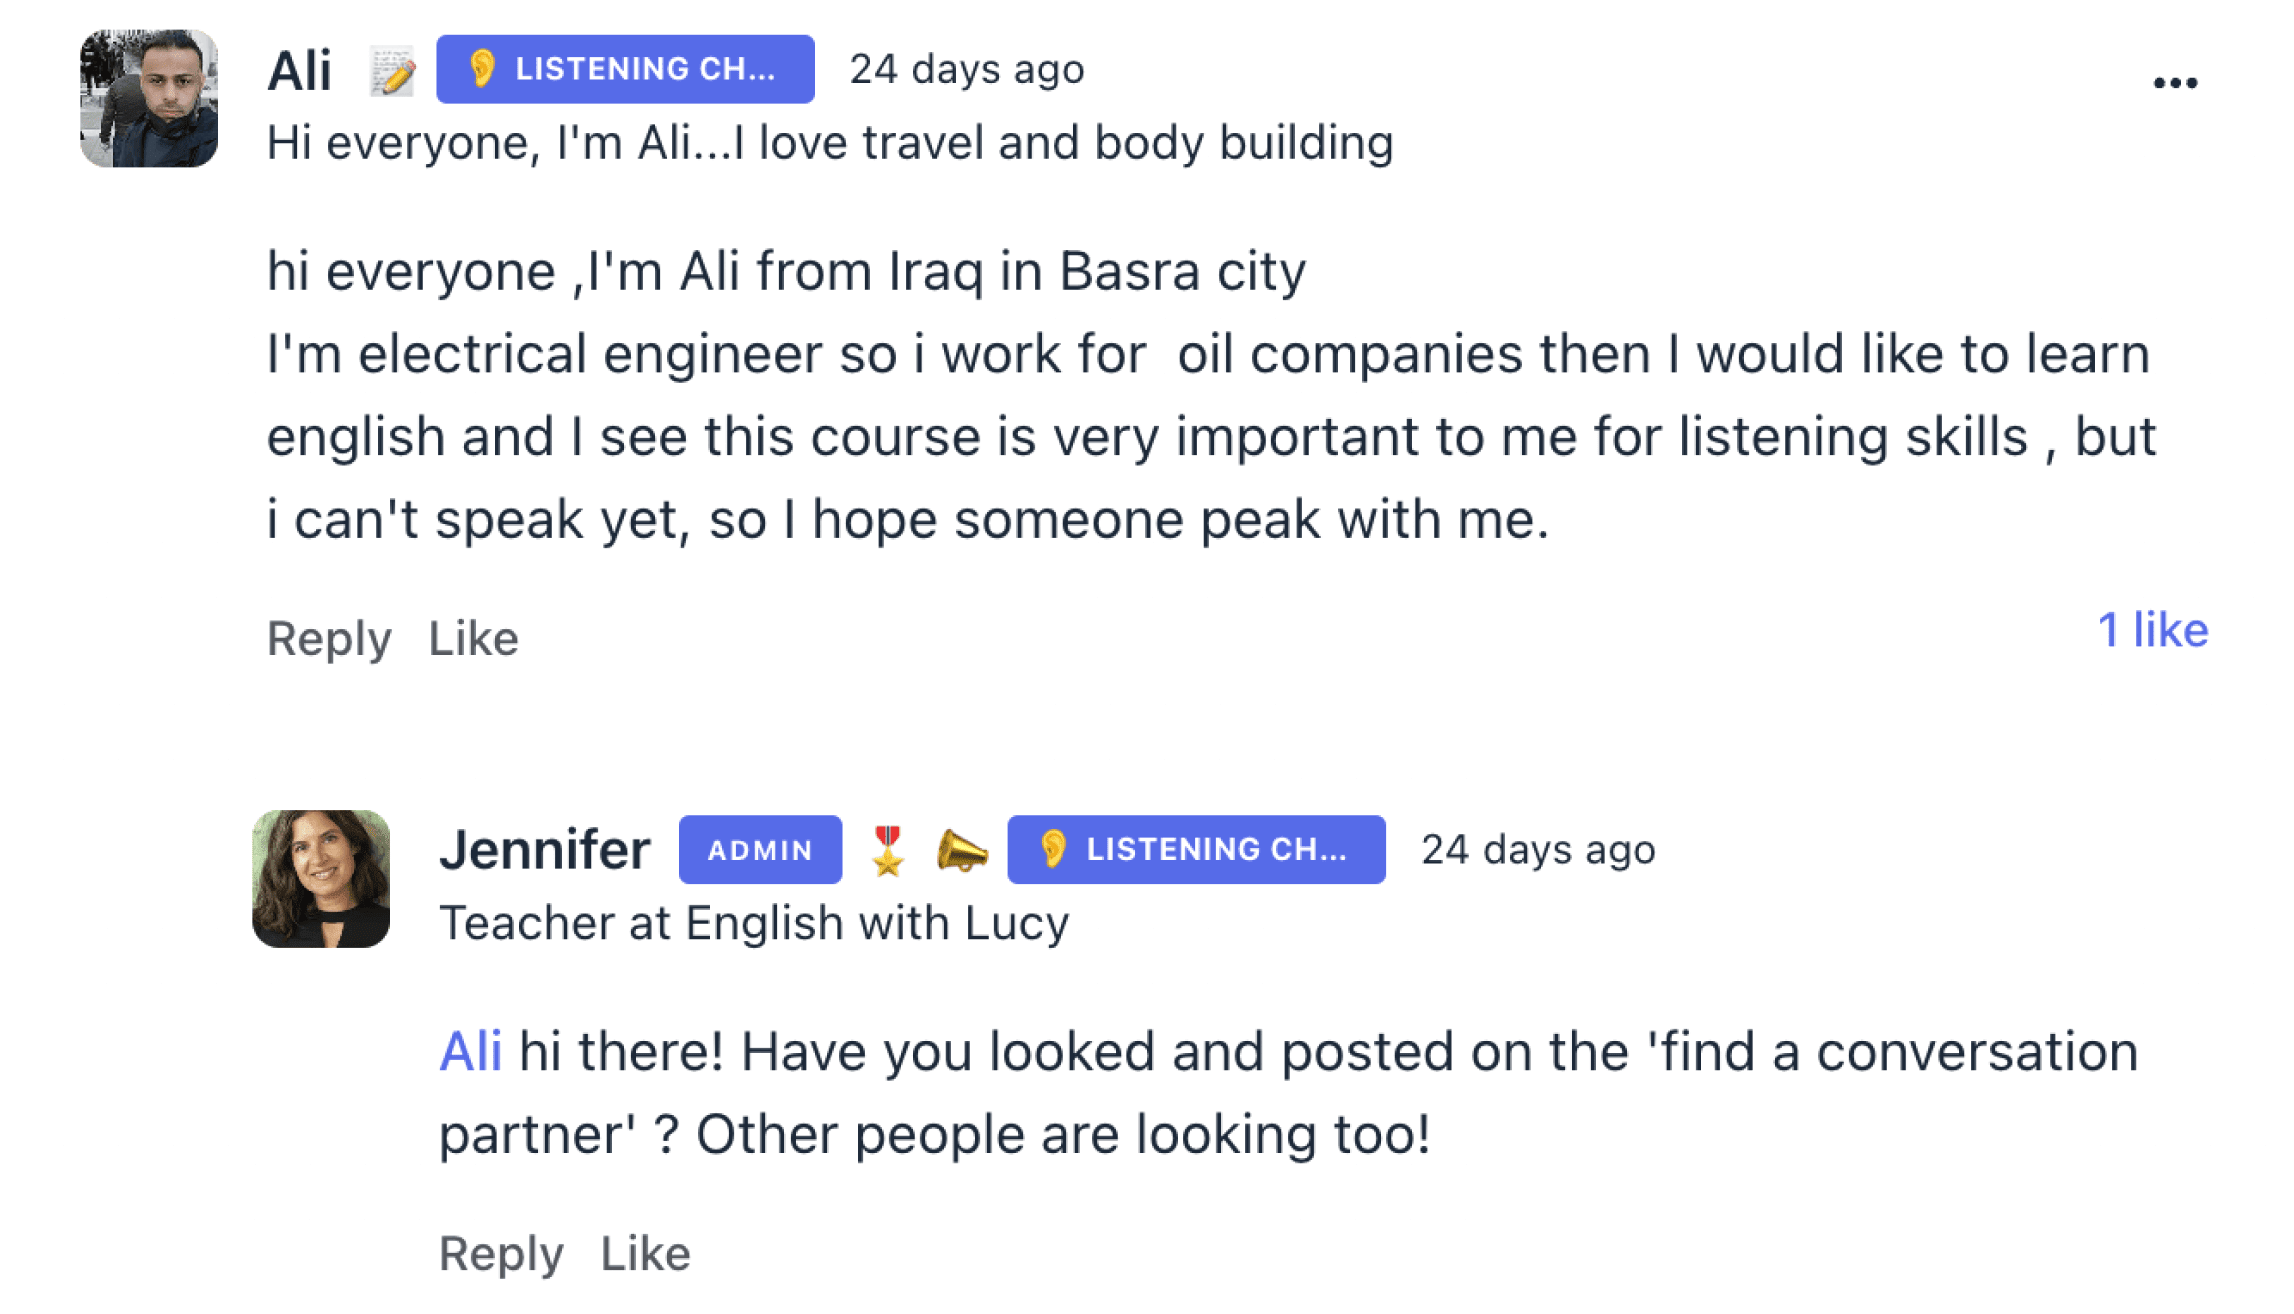Click 'Teacher at English with Lucy' headline
Viewport: 2294px width, 1314px height.
(754, 923)
